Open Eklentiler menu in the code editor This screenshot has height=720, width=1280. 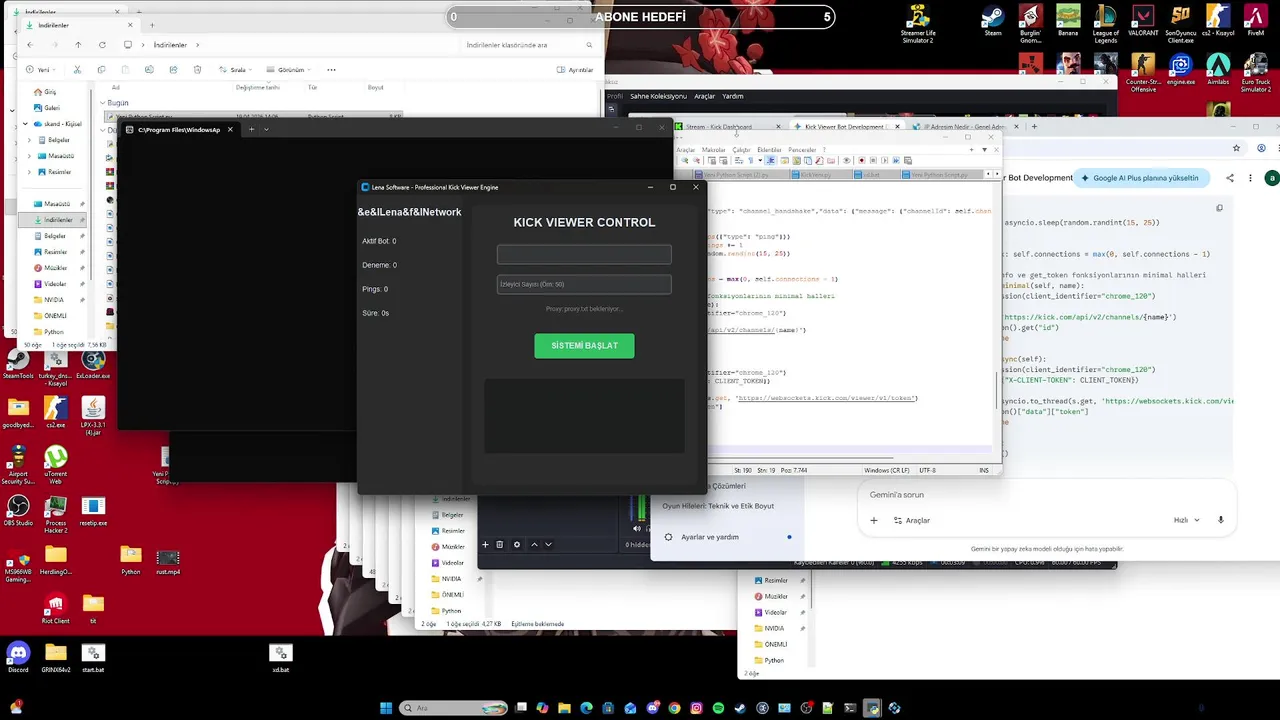pyautogui.click(x=769, y=150)
